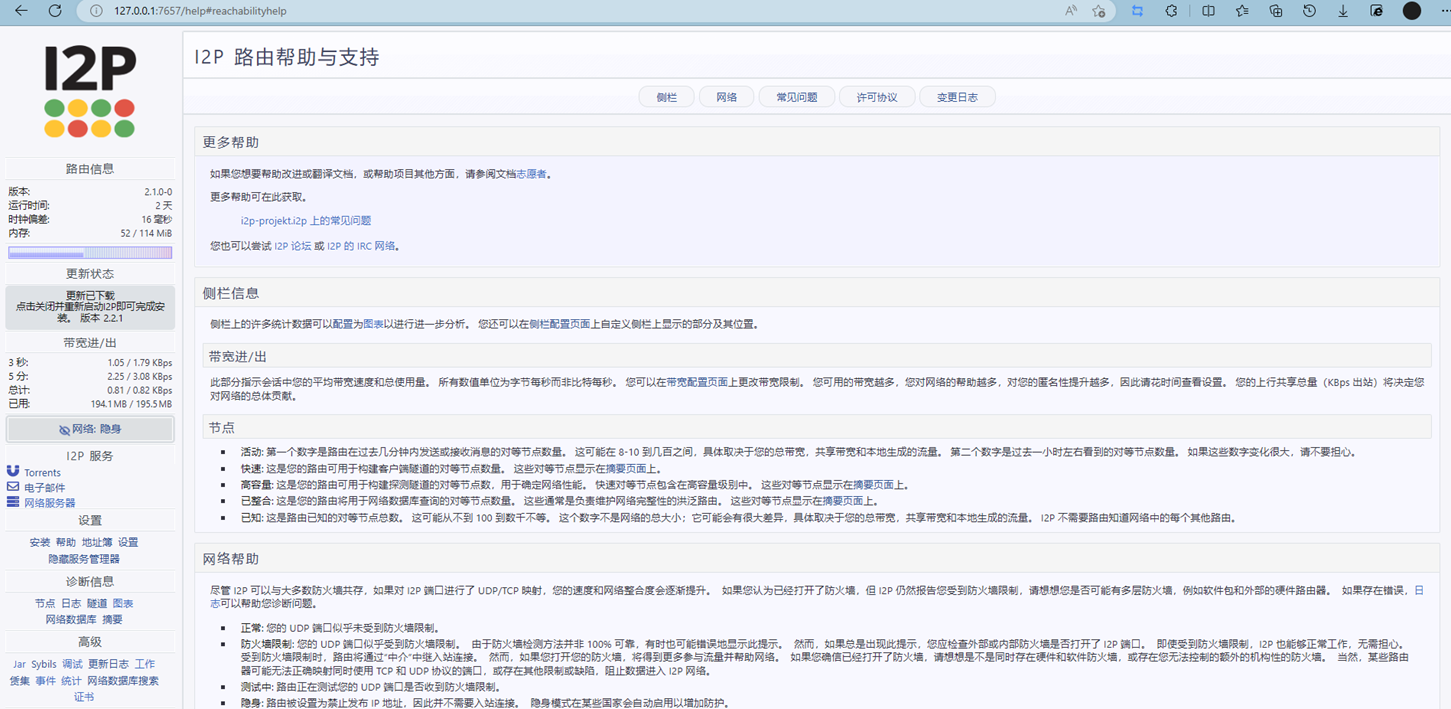Open the 网络数据库搜索 advanced link
This screenshot has height=709, width=1451.
pyautogui.click(x=123, y=681)
